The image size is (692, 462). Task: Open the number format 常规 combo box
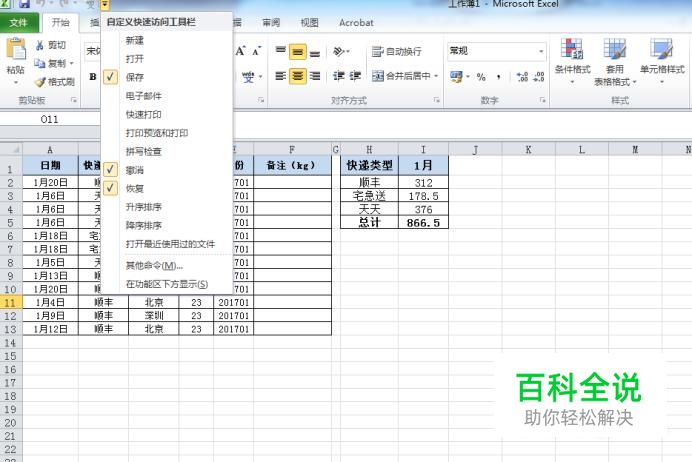click(497, 51)
